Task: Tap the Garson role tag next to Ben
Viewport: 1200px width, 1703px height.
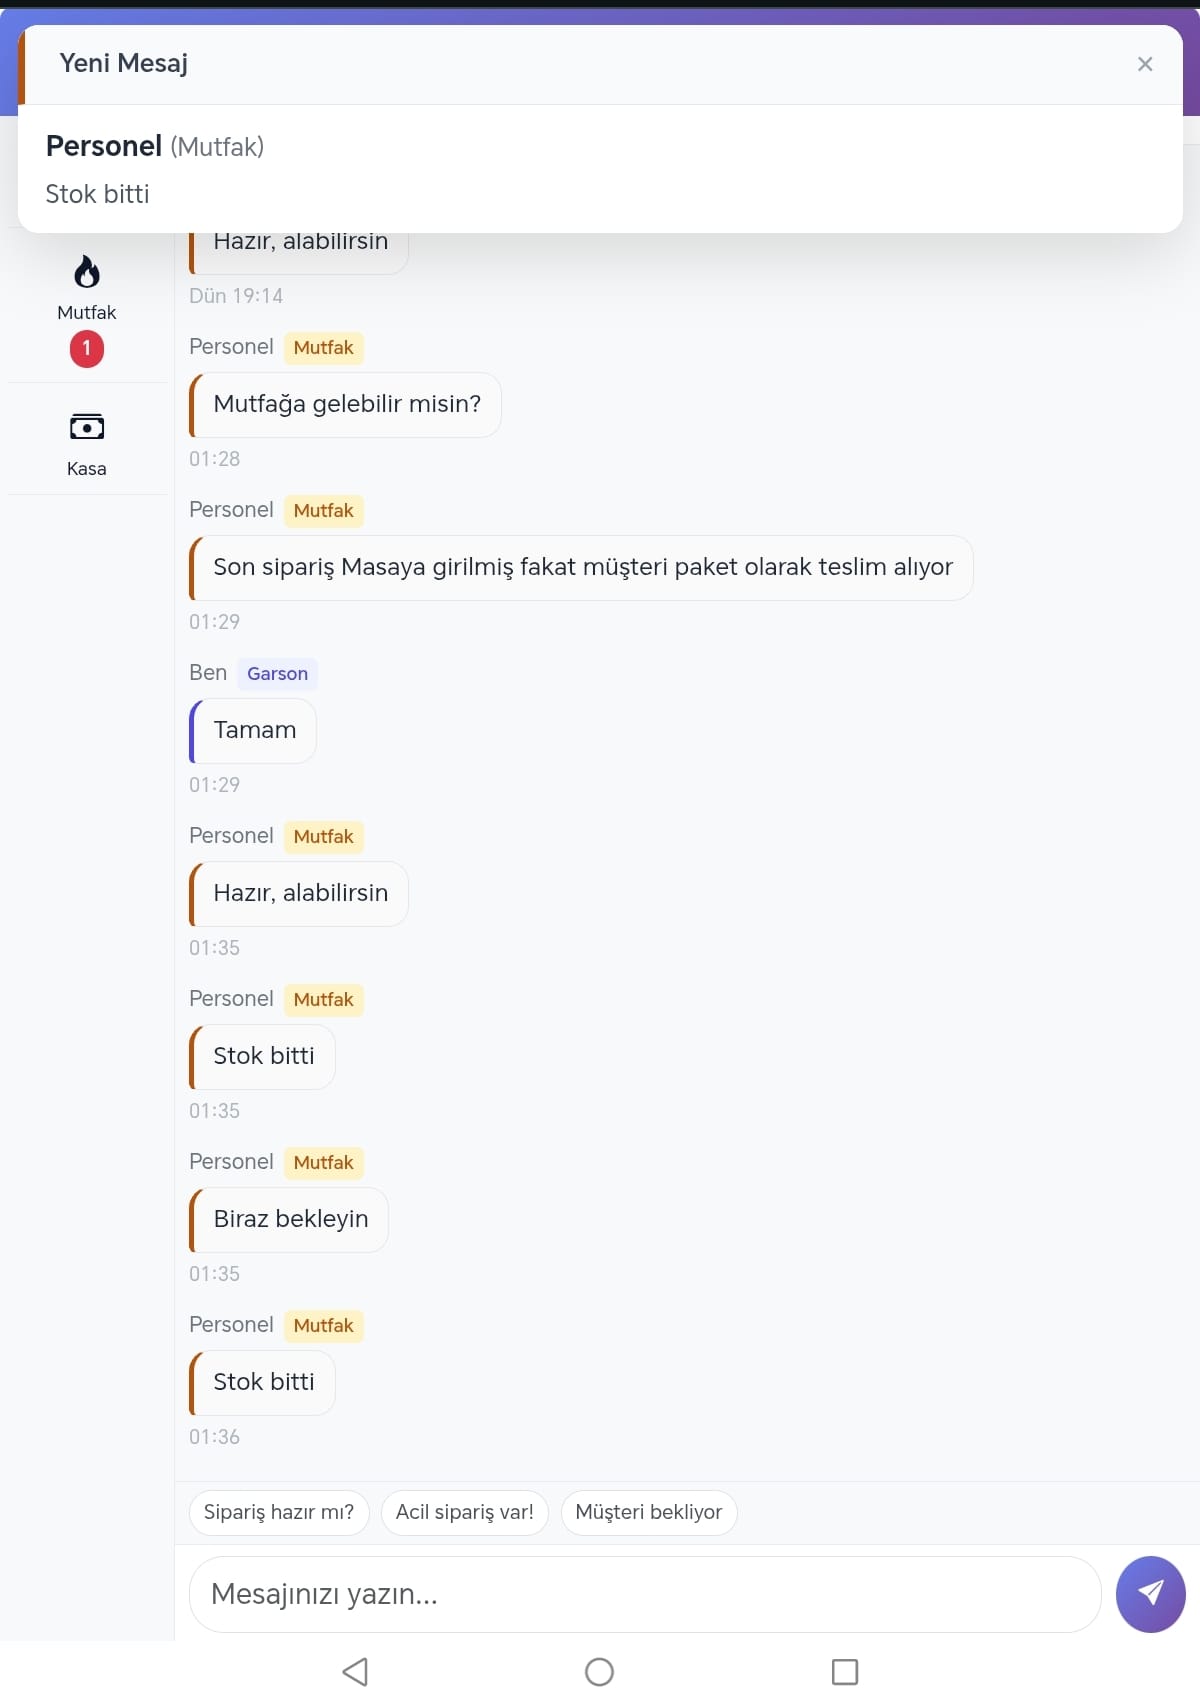Action: [277, 674]
